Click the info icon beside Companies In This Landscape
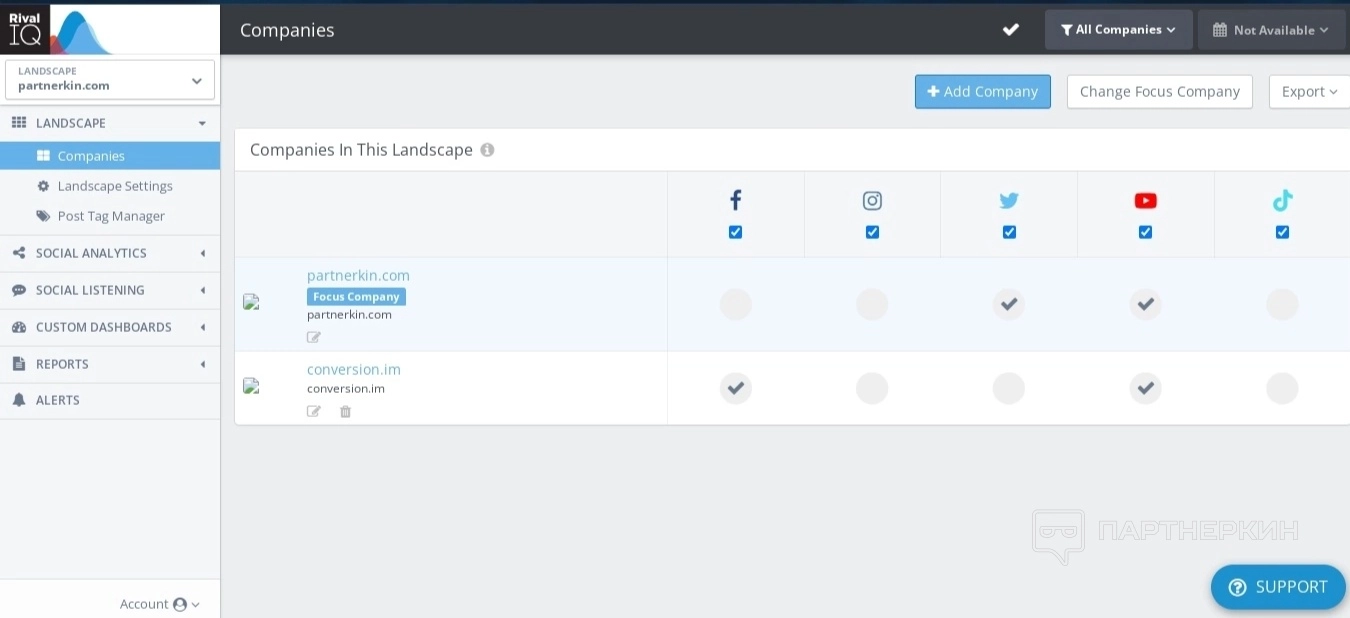This screenshot has height=618, width=1350. tap(487, 150)
